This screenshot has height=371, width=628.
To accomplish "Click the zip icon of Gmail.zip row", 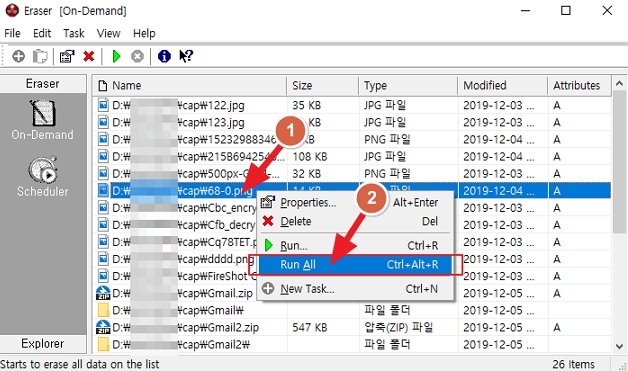I will click(x=103, y=293).
